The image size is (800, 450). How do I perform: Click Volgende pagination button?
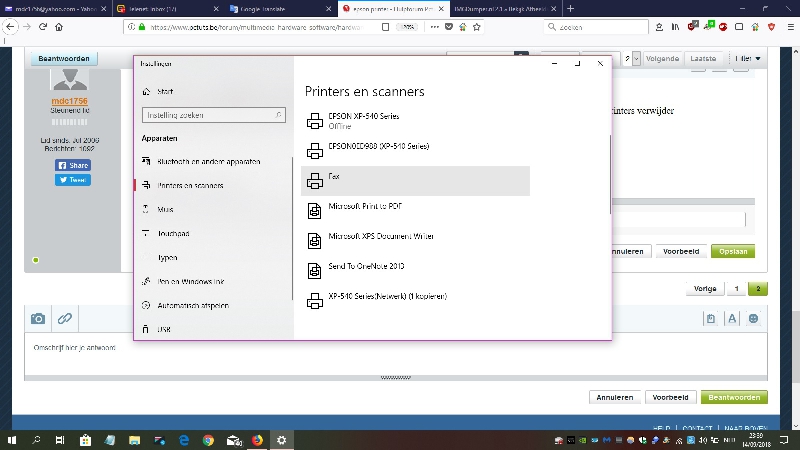pos(662,59)
